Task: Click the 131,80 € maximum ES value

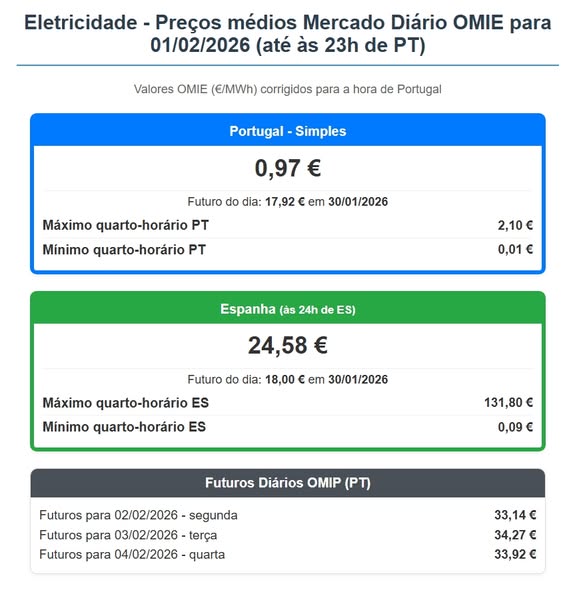Action: [x=508, y=402]
